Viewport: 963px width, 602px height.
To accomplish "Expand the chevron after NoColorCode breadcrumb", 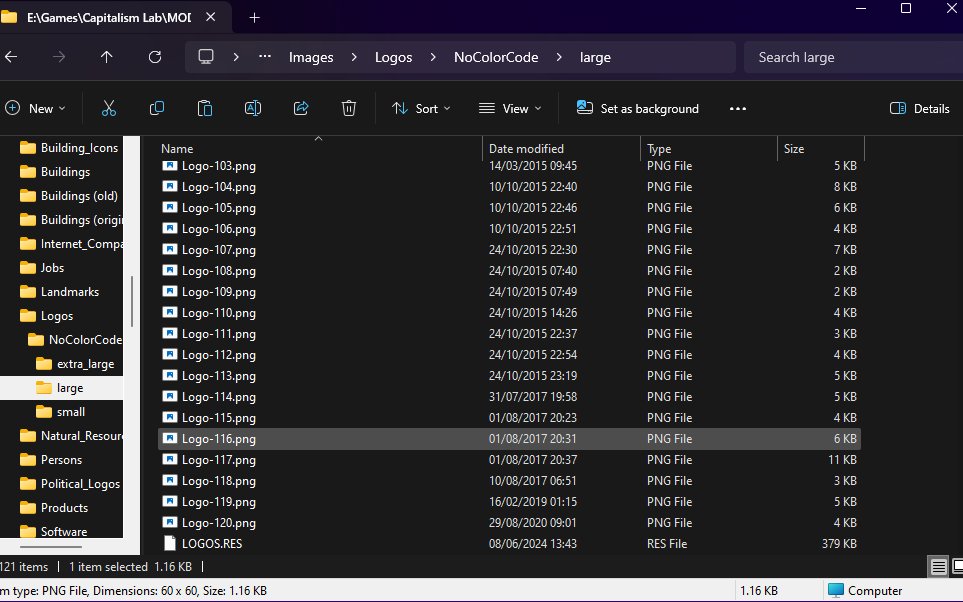I will click(x=559, y=57).
